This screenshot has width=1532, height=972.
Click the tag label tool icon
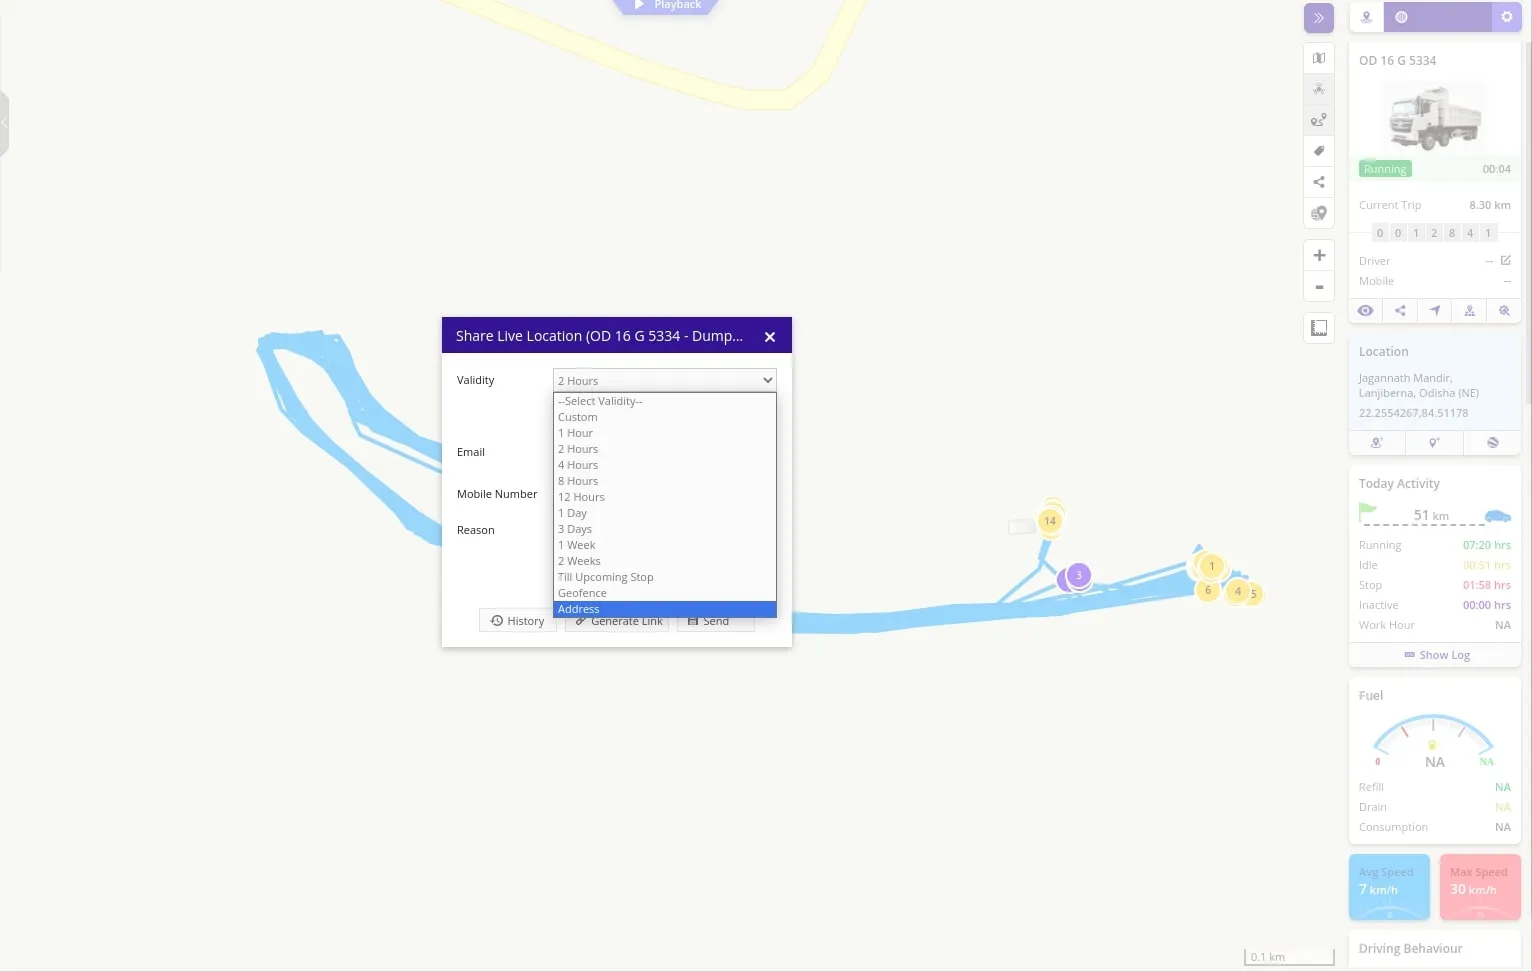[x=1319, y=151]
